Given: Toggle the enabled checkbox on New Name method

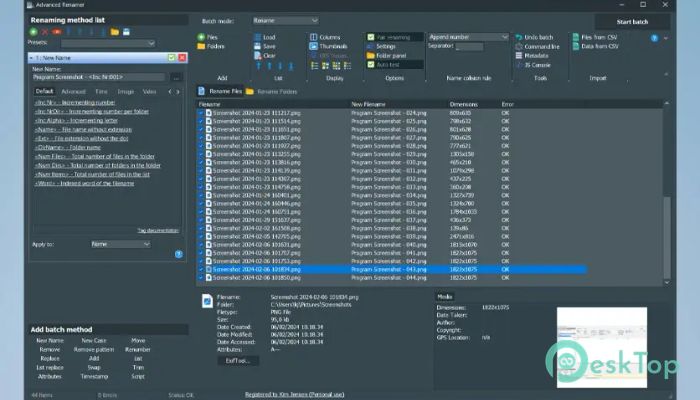Looking at the screenshot, I should click(x=171, y=58).
